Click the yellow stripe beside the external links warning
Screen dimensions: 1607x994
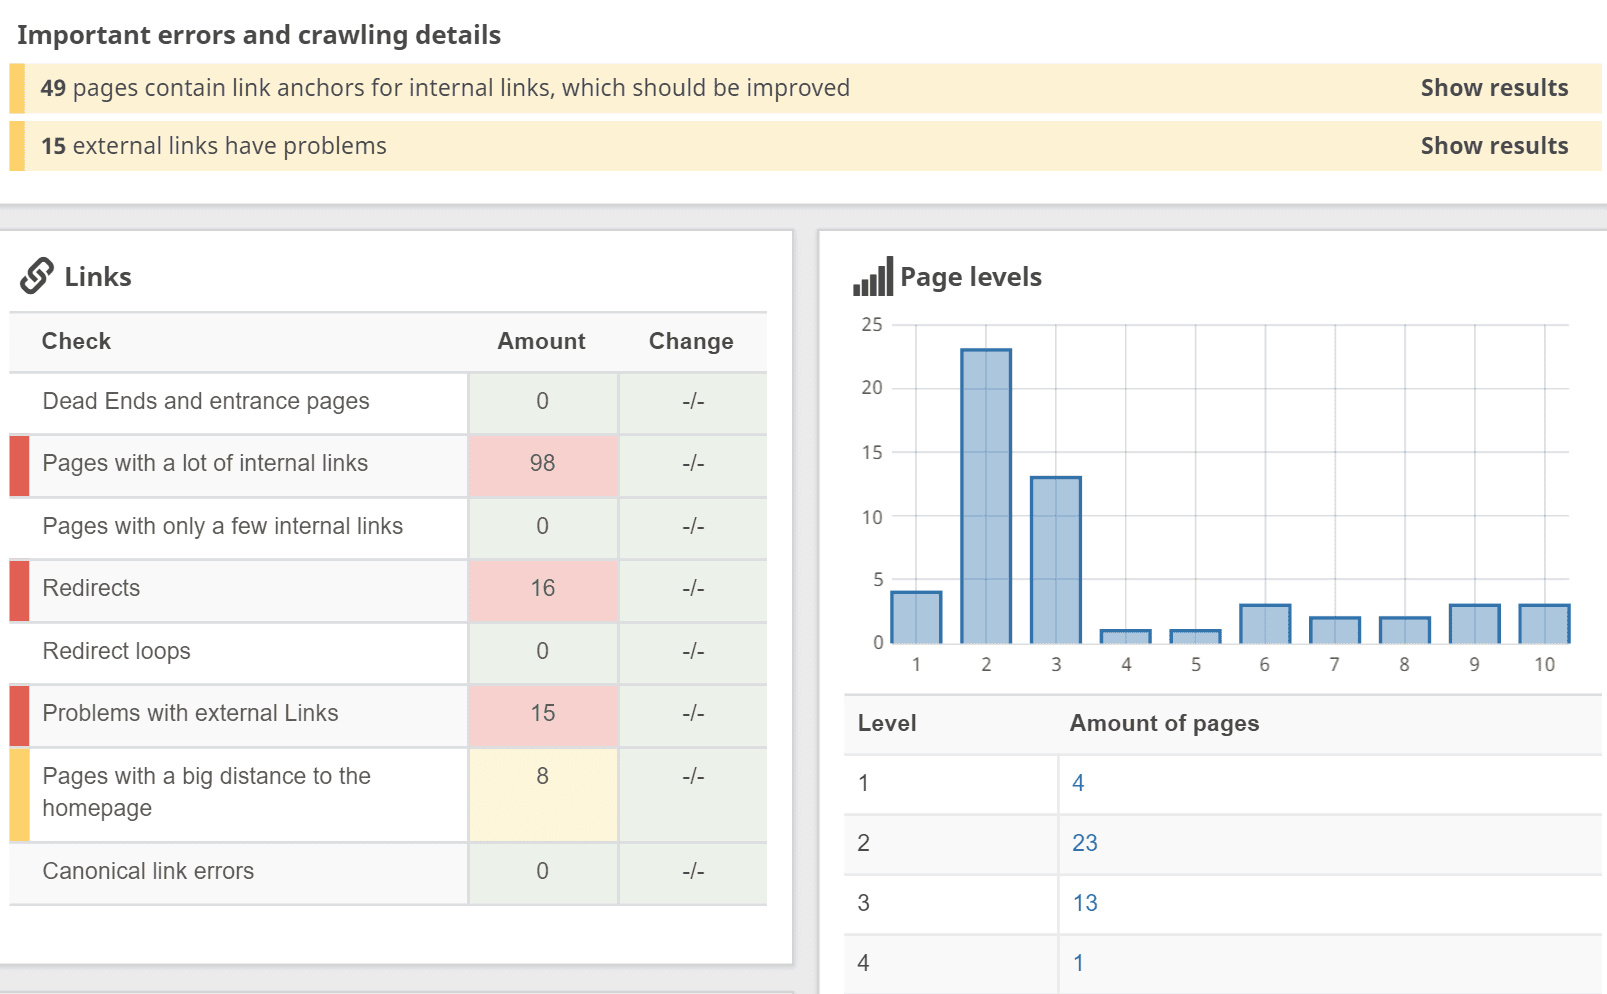click(15, 146)
